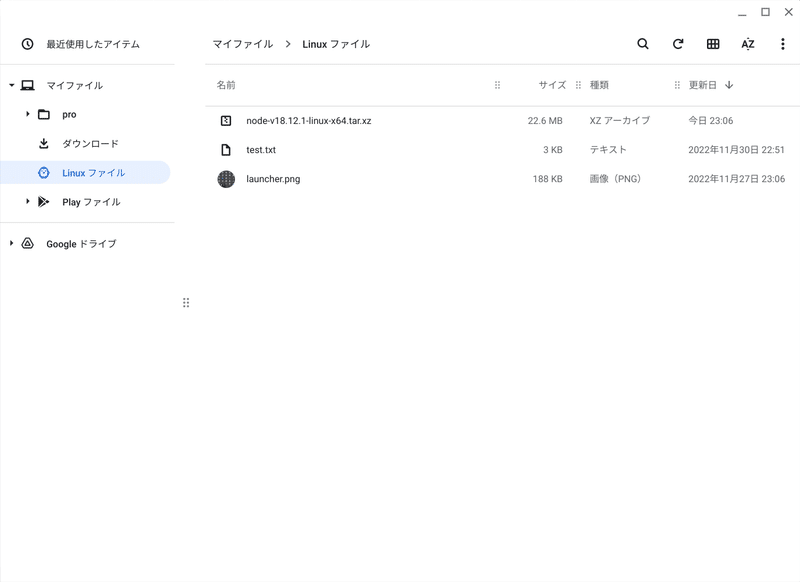
Task: Click Linux ファイル breadcrumb
Action: [x=336, y=44]
